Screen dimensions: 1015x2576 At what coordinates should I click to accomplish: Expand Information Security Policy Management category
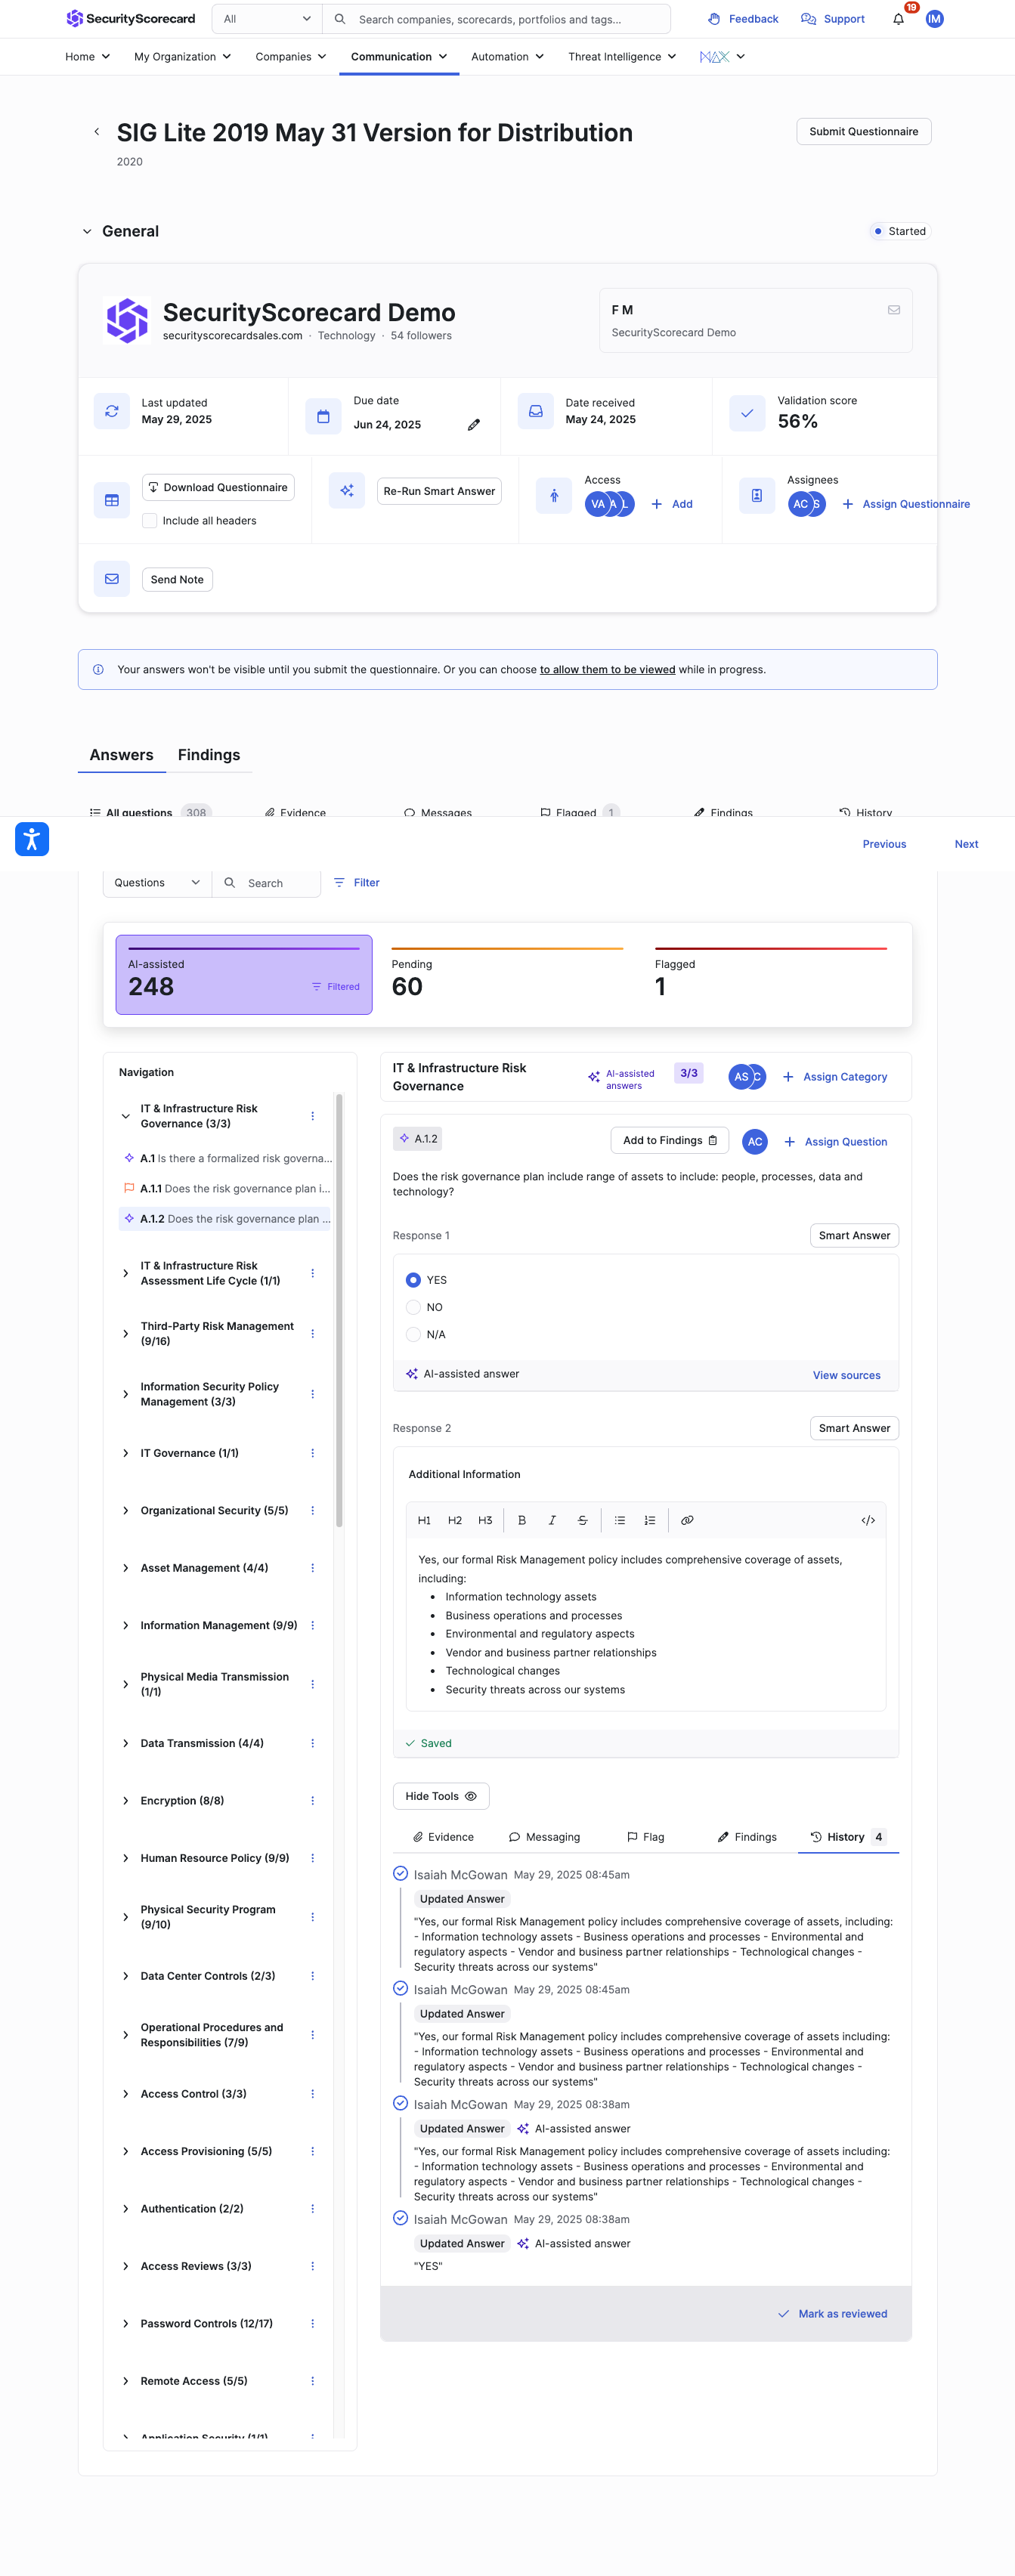point(125,1394)
